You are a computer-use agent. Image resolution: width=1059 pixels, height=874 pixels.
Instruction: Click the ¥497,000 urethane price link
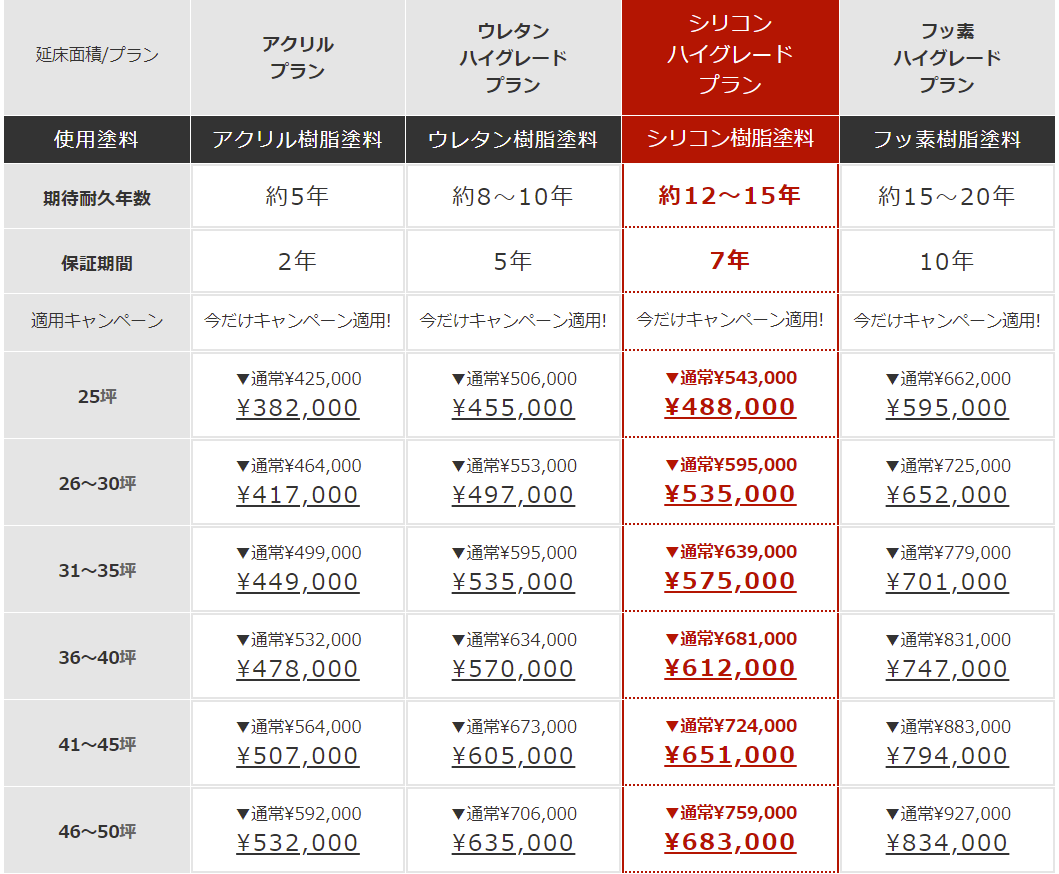[513, 495]
